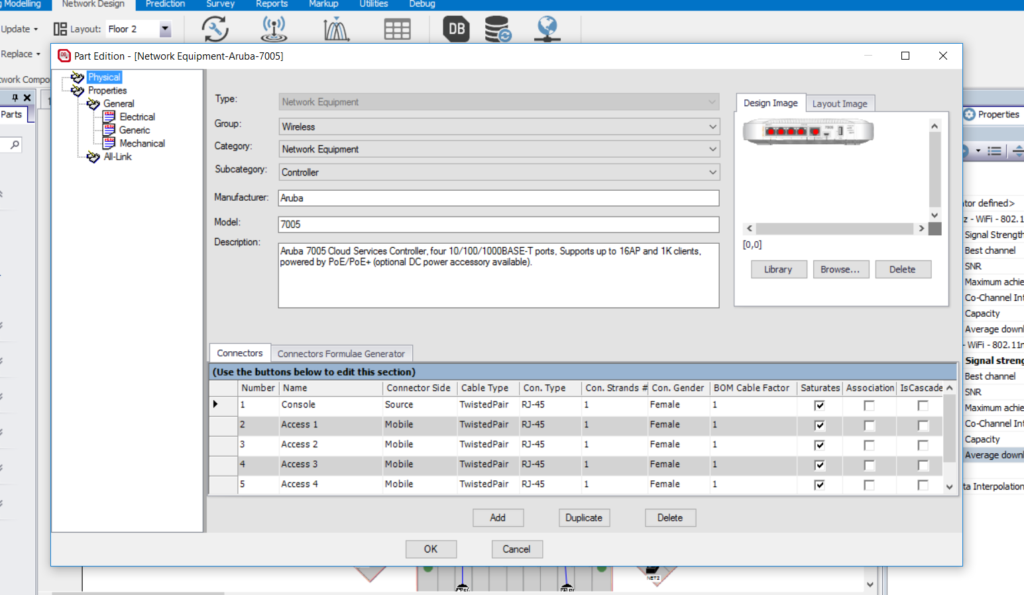The image size is (1024, 595).
Task: Open the DB database icon
Action: click(456, 29)
